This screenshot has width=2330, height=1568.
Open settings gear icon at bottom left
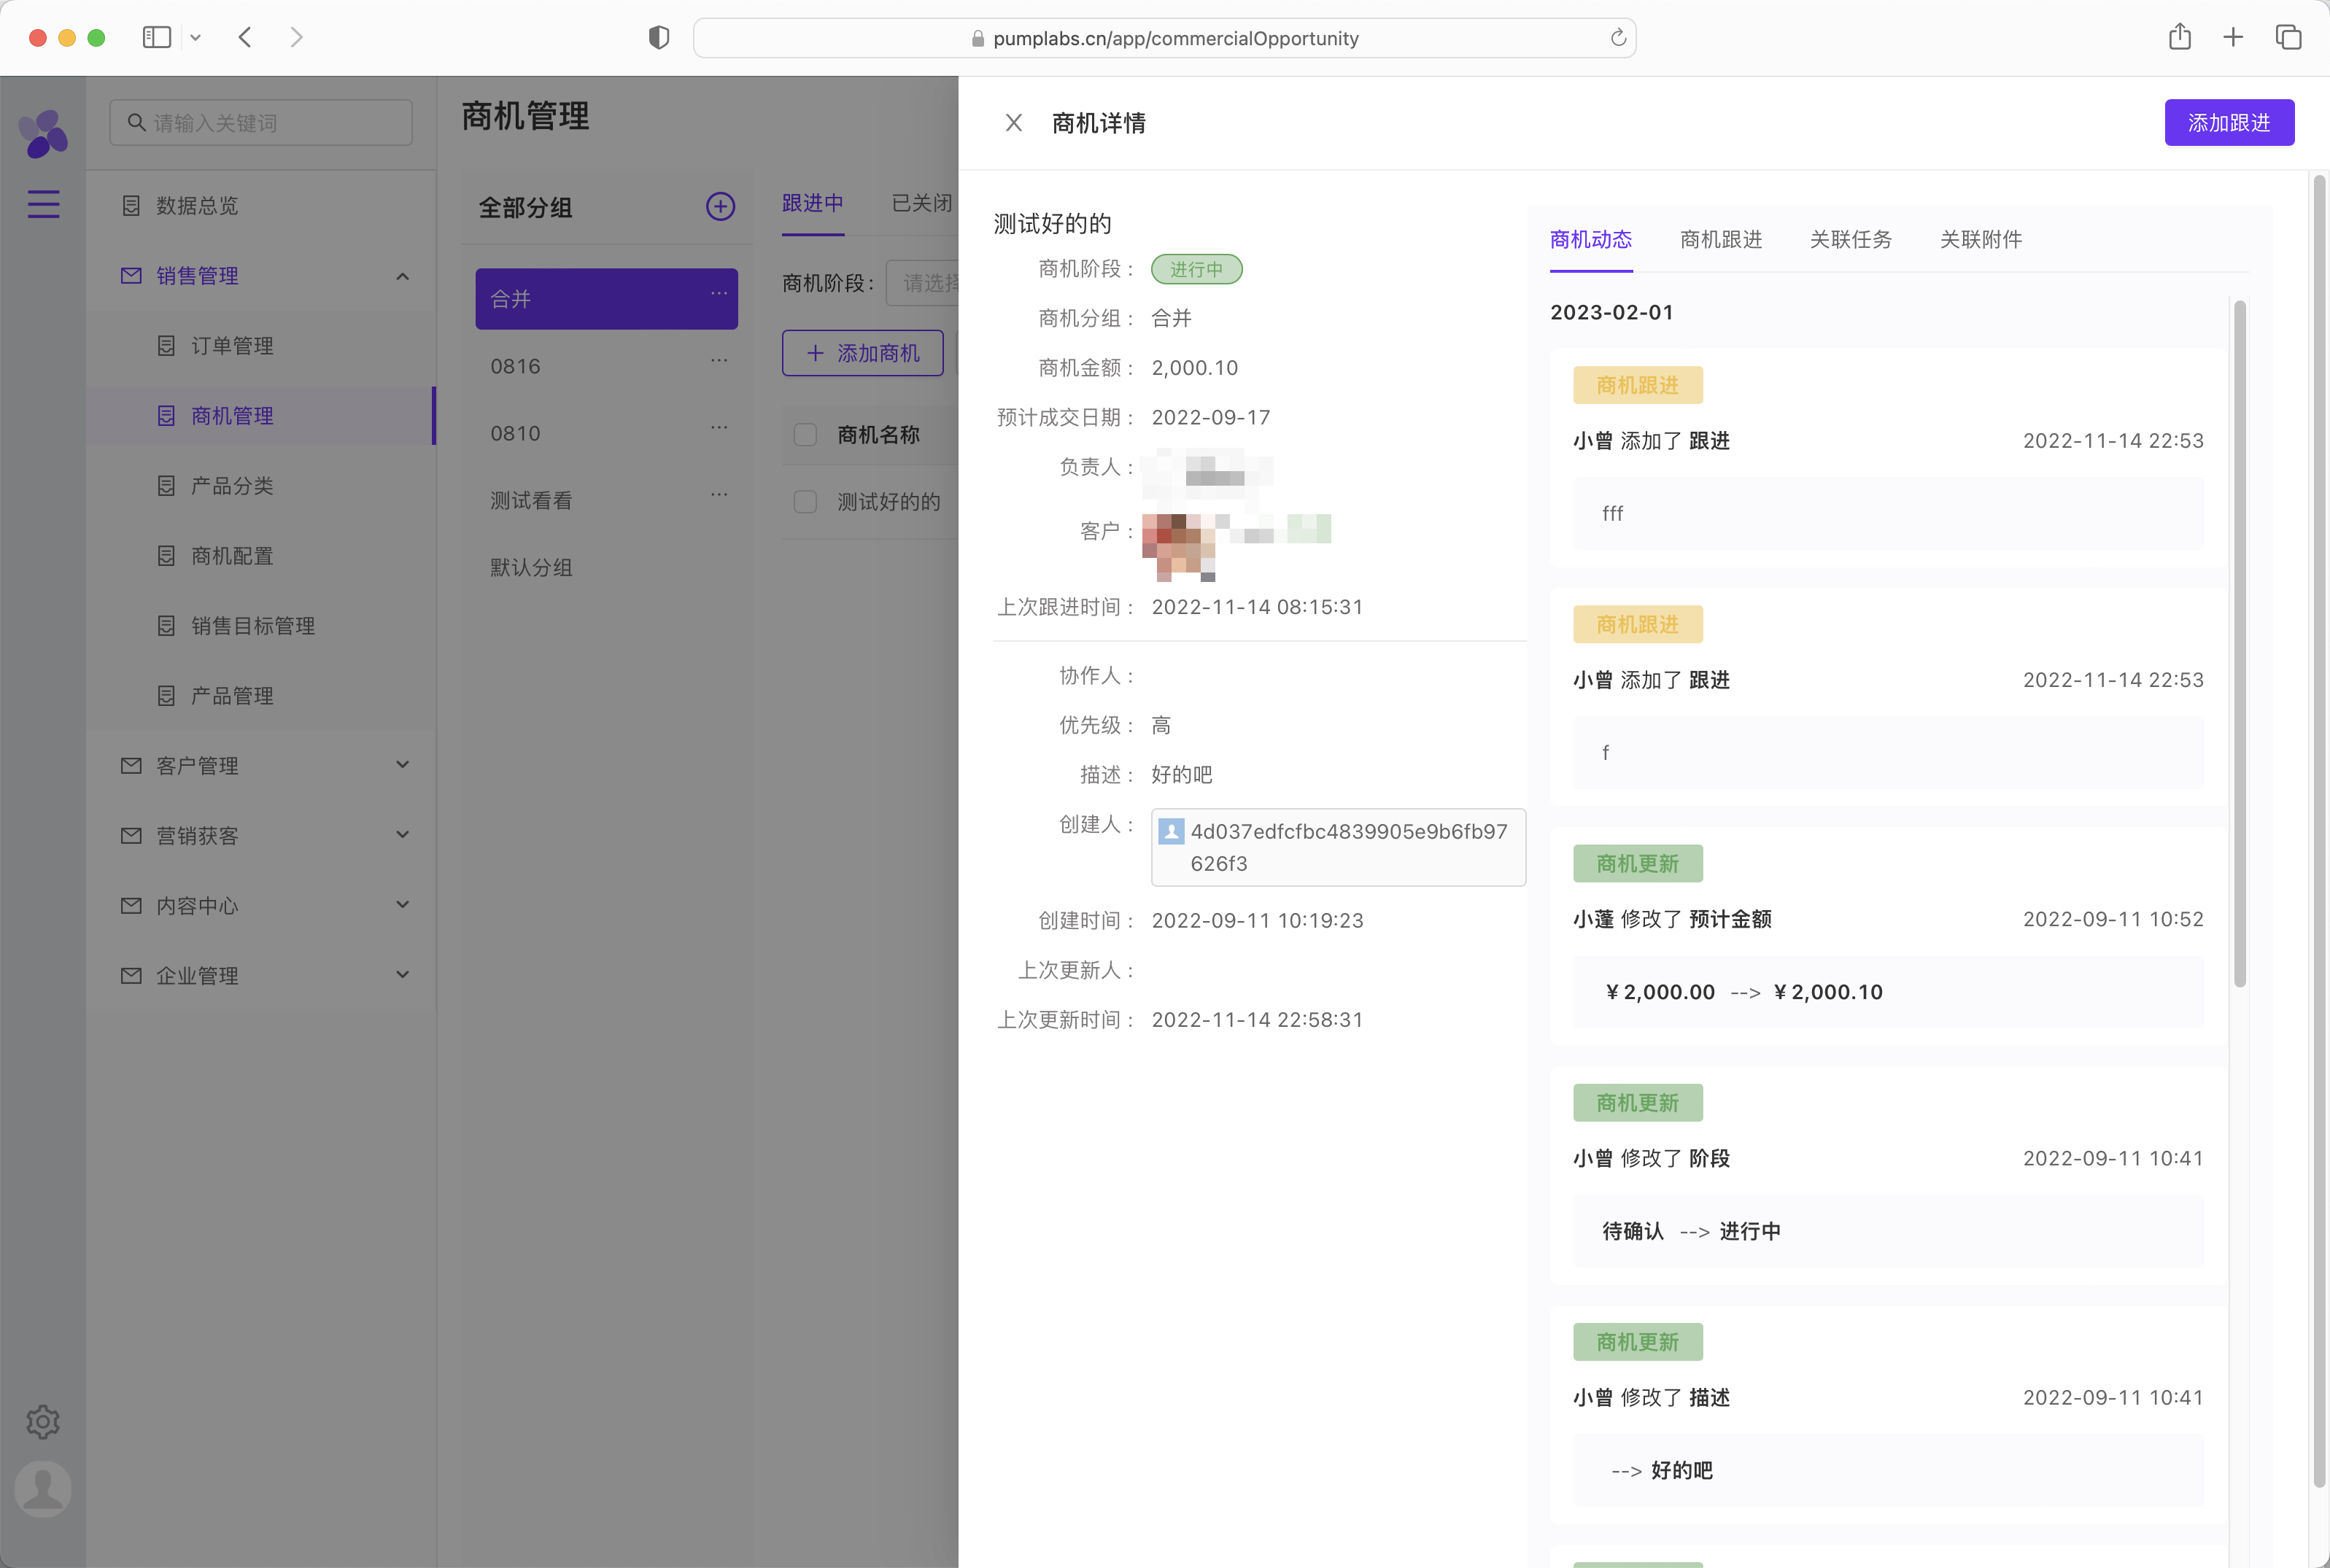point(43,1421)
